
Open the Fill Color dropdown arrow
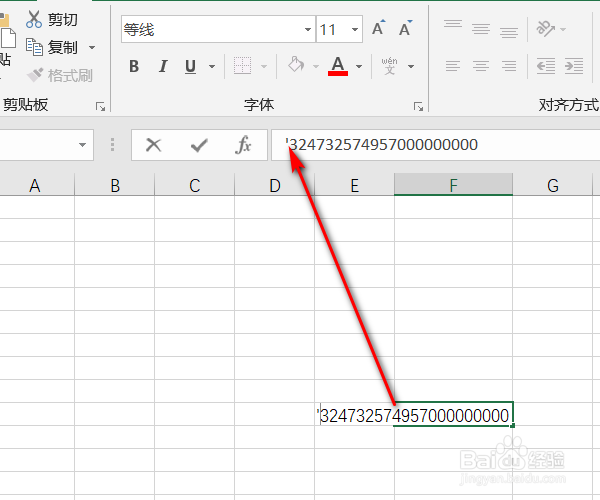316,67
